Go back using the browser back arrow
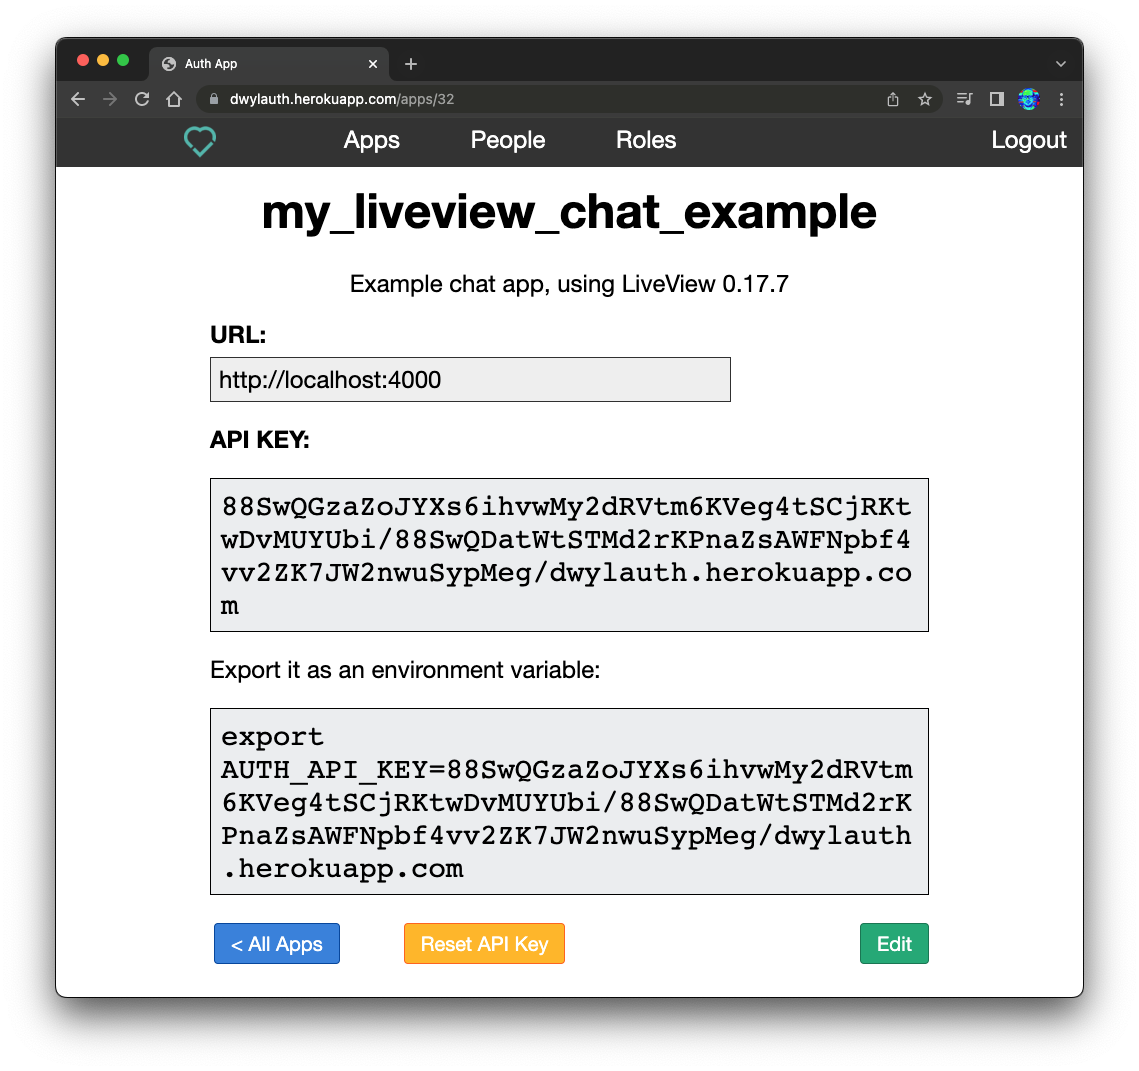1139x1071 pixels. click(78, 99)
